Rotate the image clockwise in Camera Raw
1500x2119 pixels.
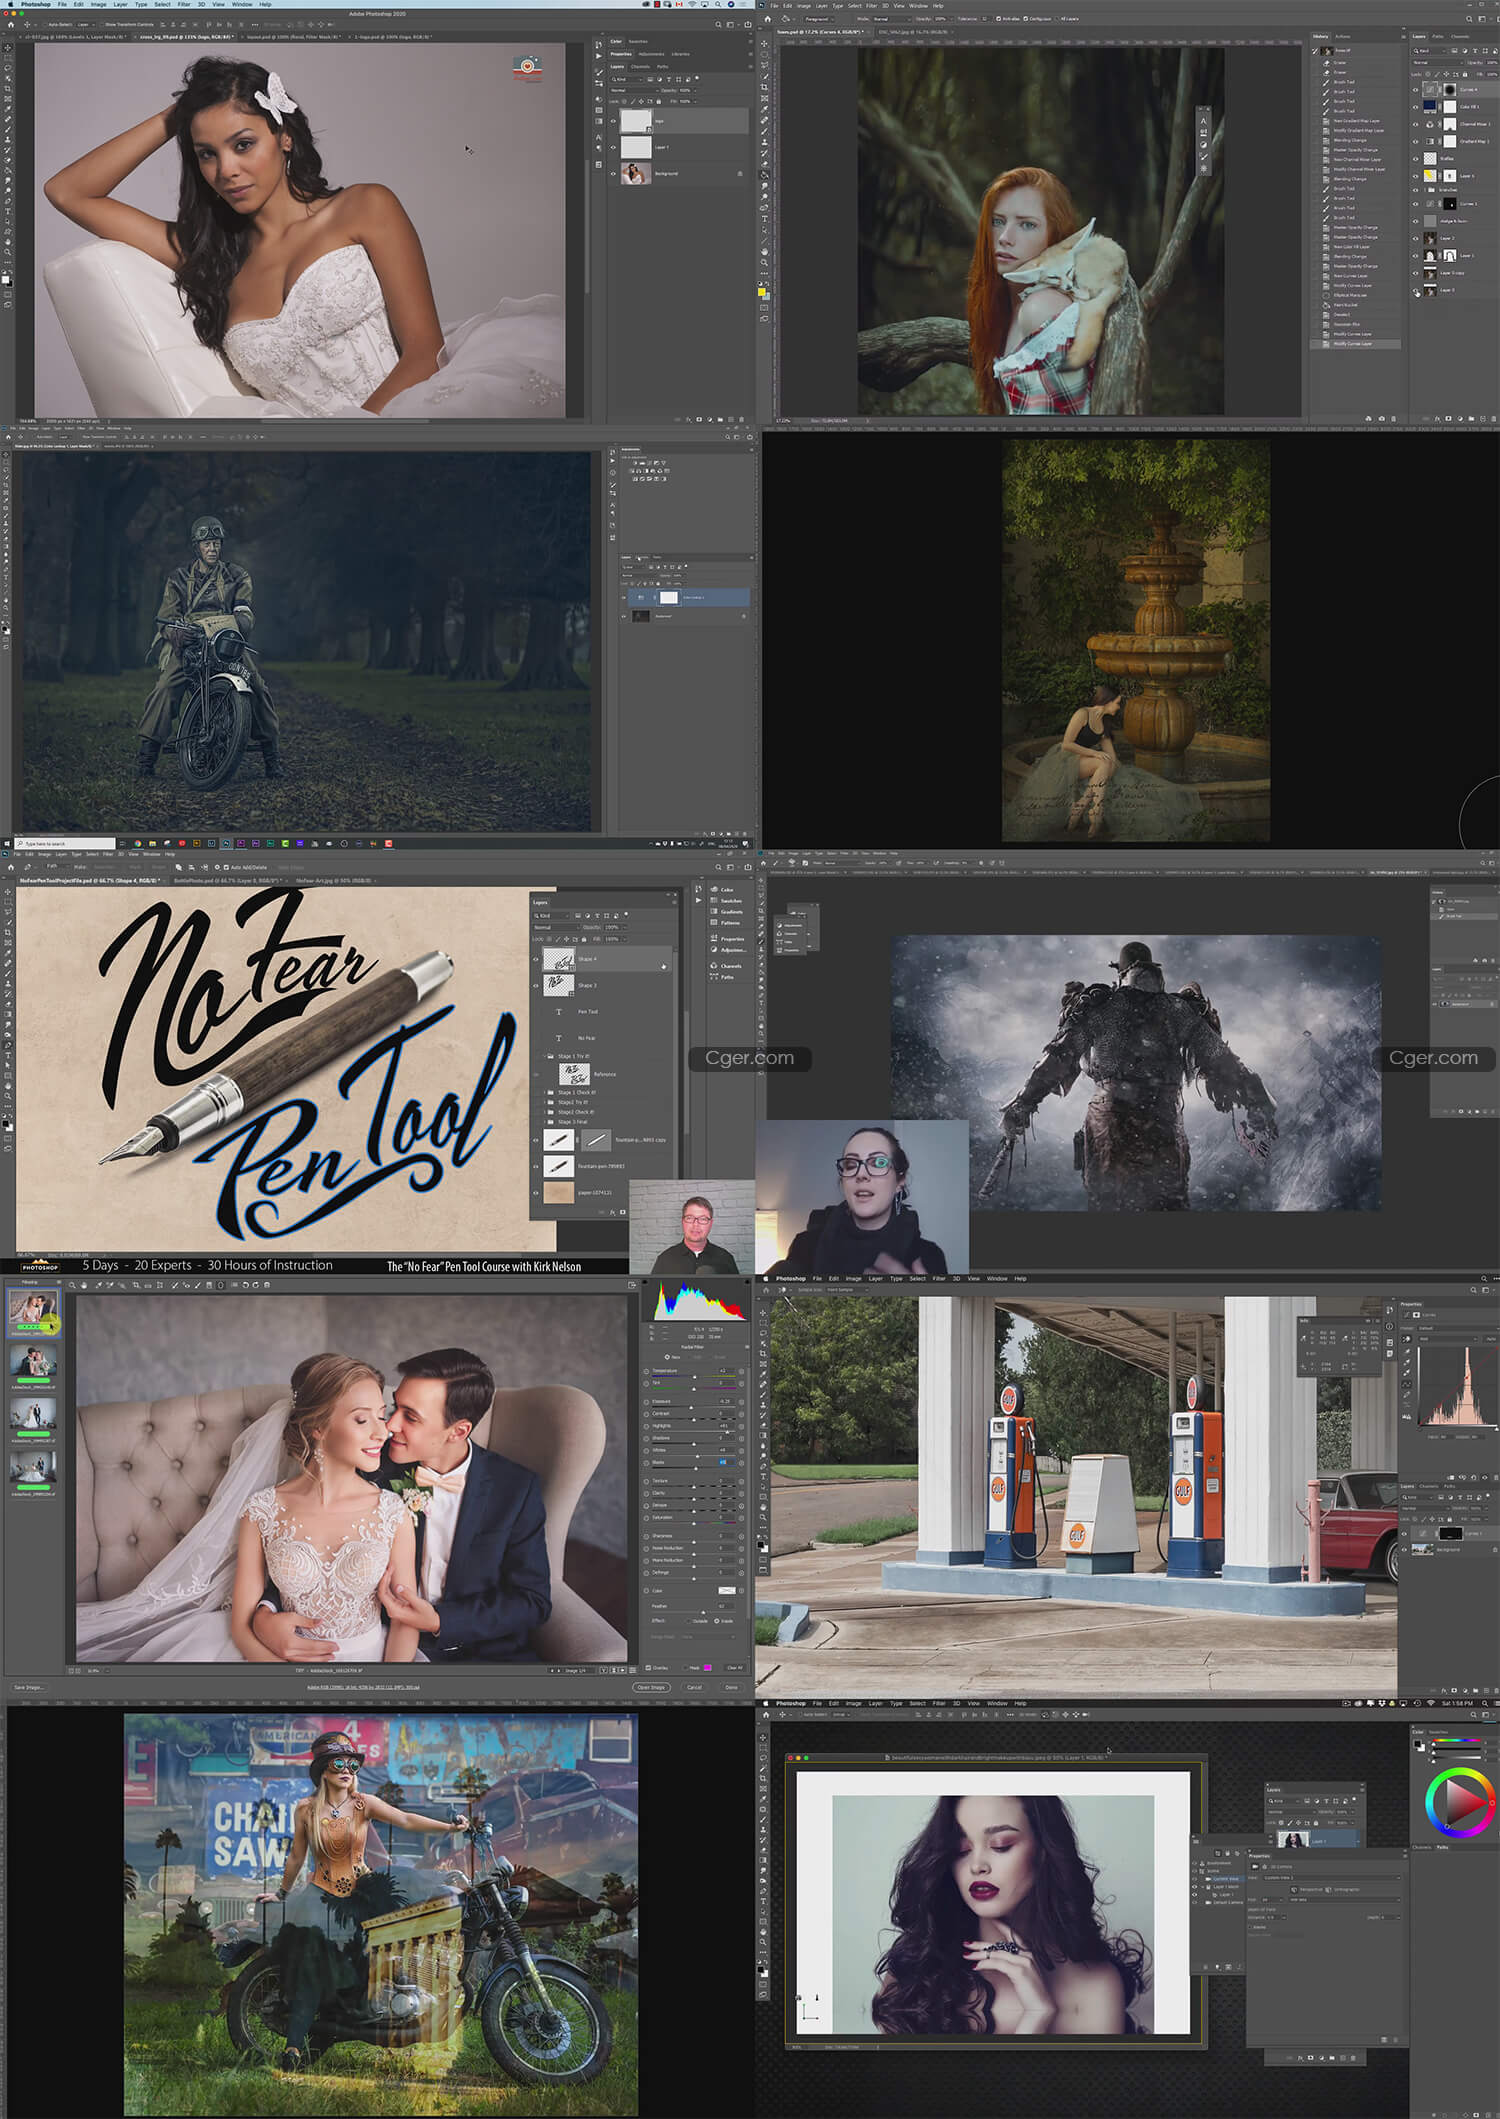[256, 1285]
